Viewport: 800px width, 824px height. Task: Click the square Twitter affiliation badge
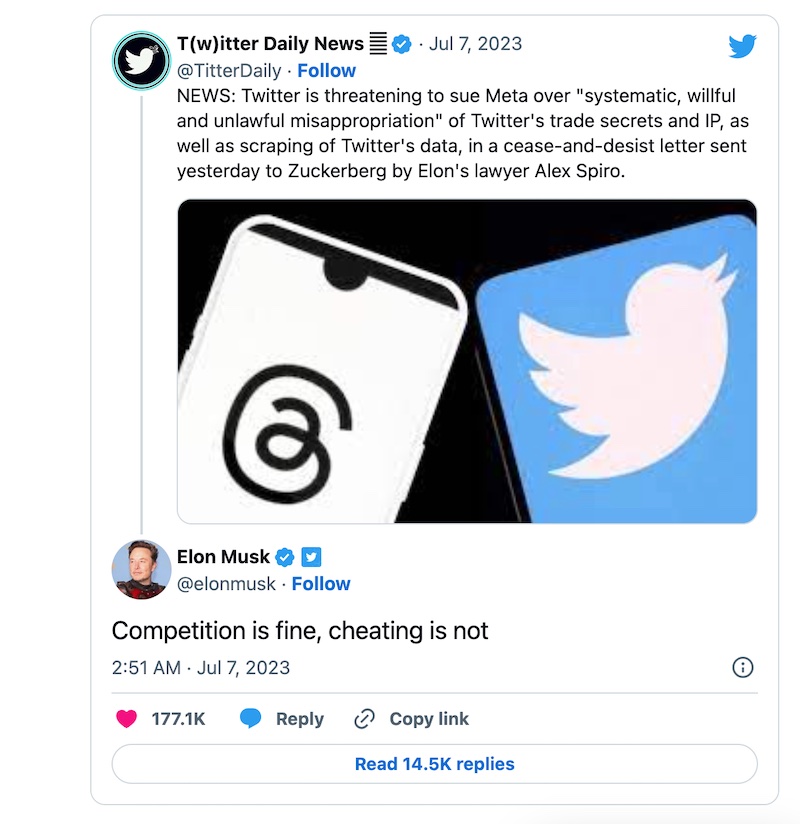(311, 557)
